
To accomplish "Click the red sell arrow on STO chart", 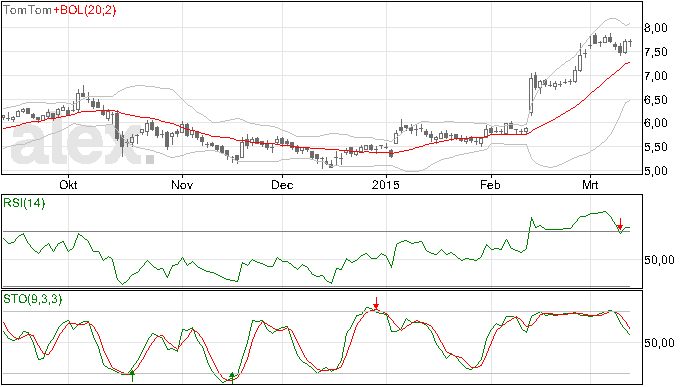I will point(376,303).
